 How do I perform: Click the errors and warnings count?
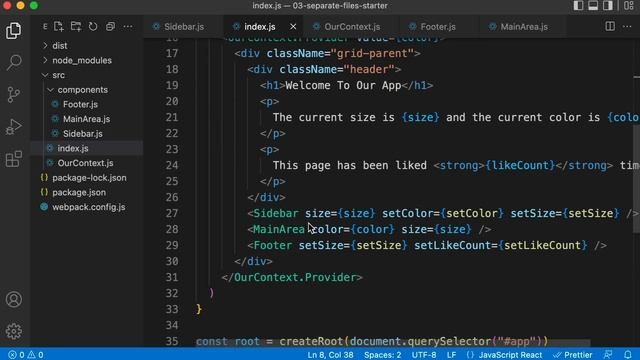click(26, 355)
